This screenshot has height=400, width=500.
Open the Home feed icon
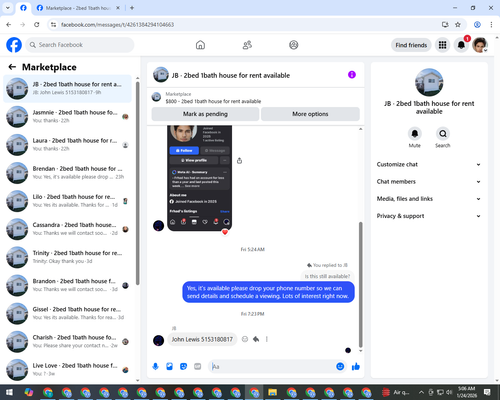(200, 45)
